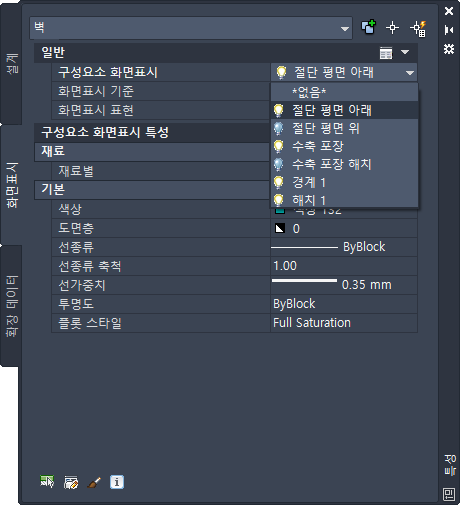This screenshot has height=505, width=460.
Task: Expand the arrow beside 일반 header table icon
Action: point(405,52)
